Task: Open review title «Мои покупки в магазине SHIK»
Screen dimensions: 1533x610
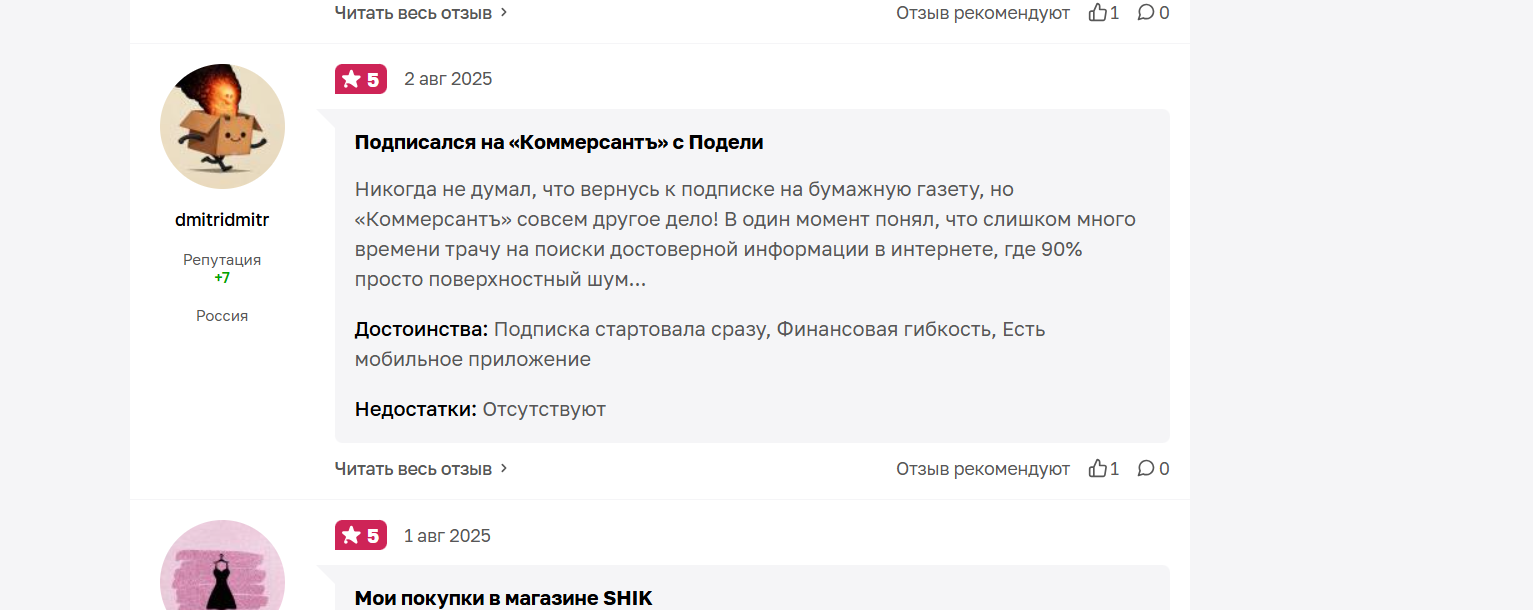Action: coord(503,598)
